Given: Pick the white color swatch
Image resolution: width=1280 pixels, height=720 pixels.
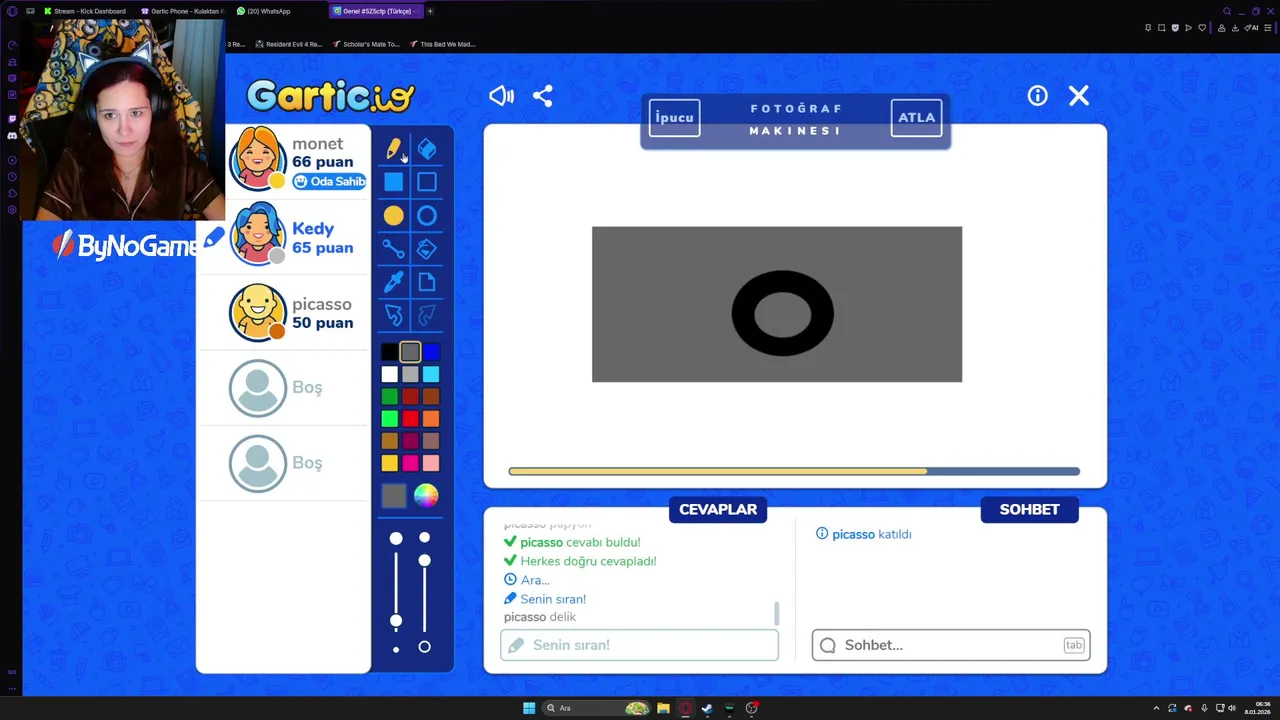Looking at the screenshot, I should point(389,374).
